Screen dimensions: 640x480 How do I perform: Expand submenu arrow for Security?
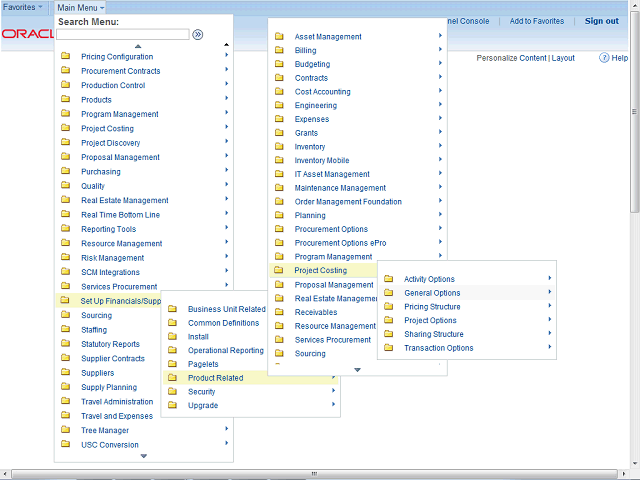point(333,391)
